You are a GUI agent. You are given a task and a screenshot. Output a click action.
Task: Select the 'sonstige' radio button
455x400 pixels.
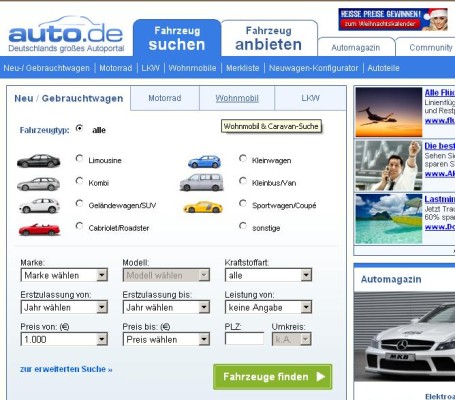[x=243, y=226]
